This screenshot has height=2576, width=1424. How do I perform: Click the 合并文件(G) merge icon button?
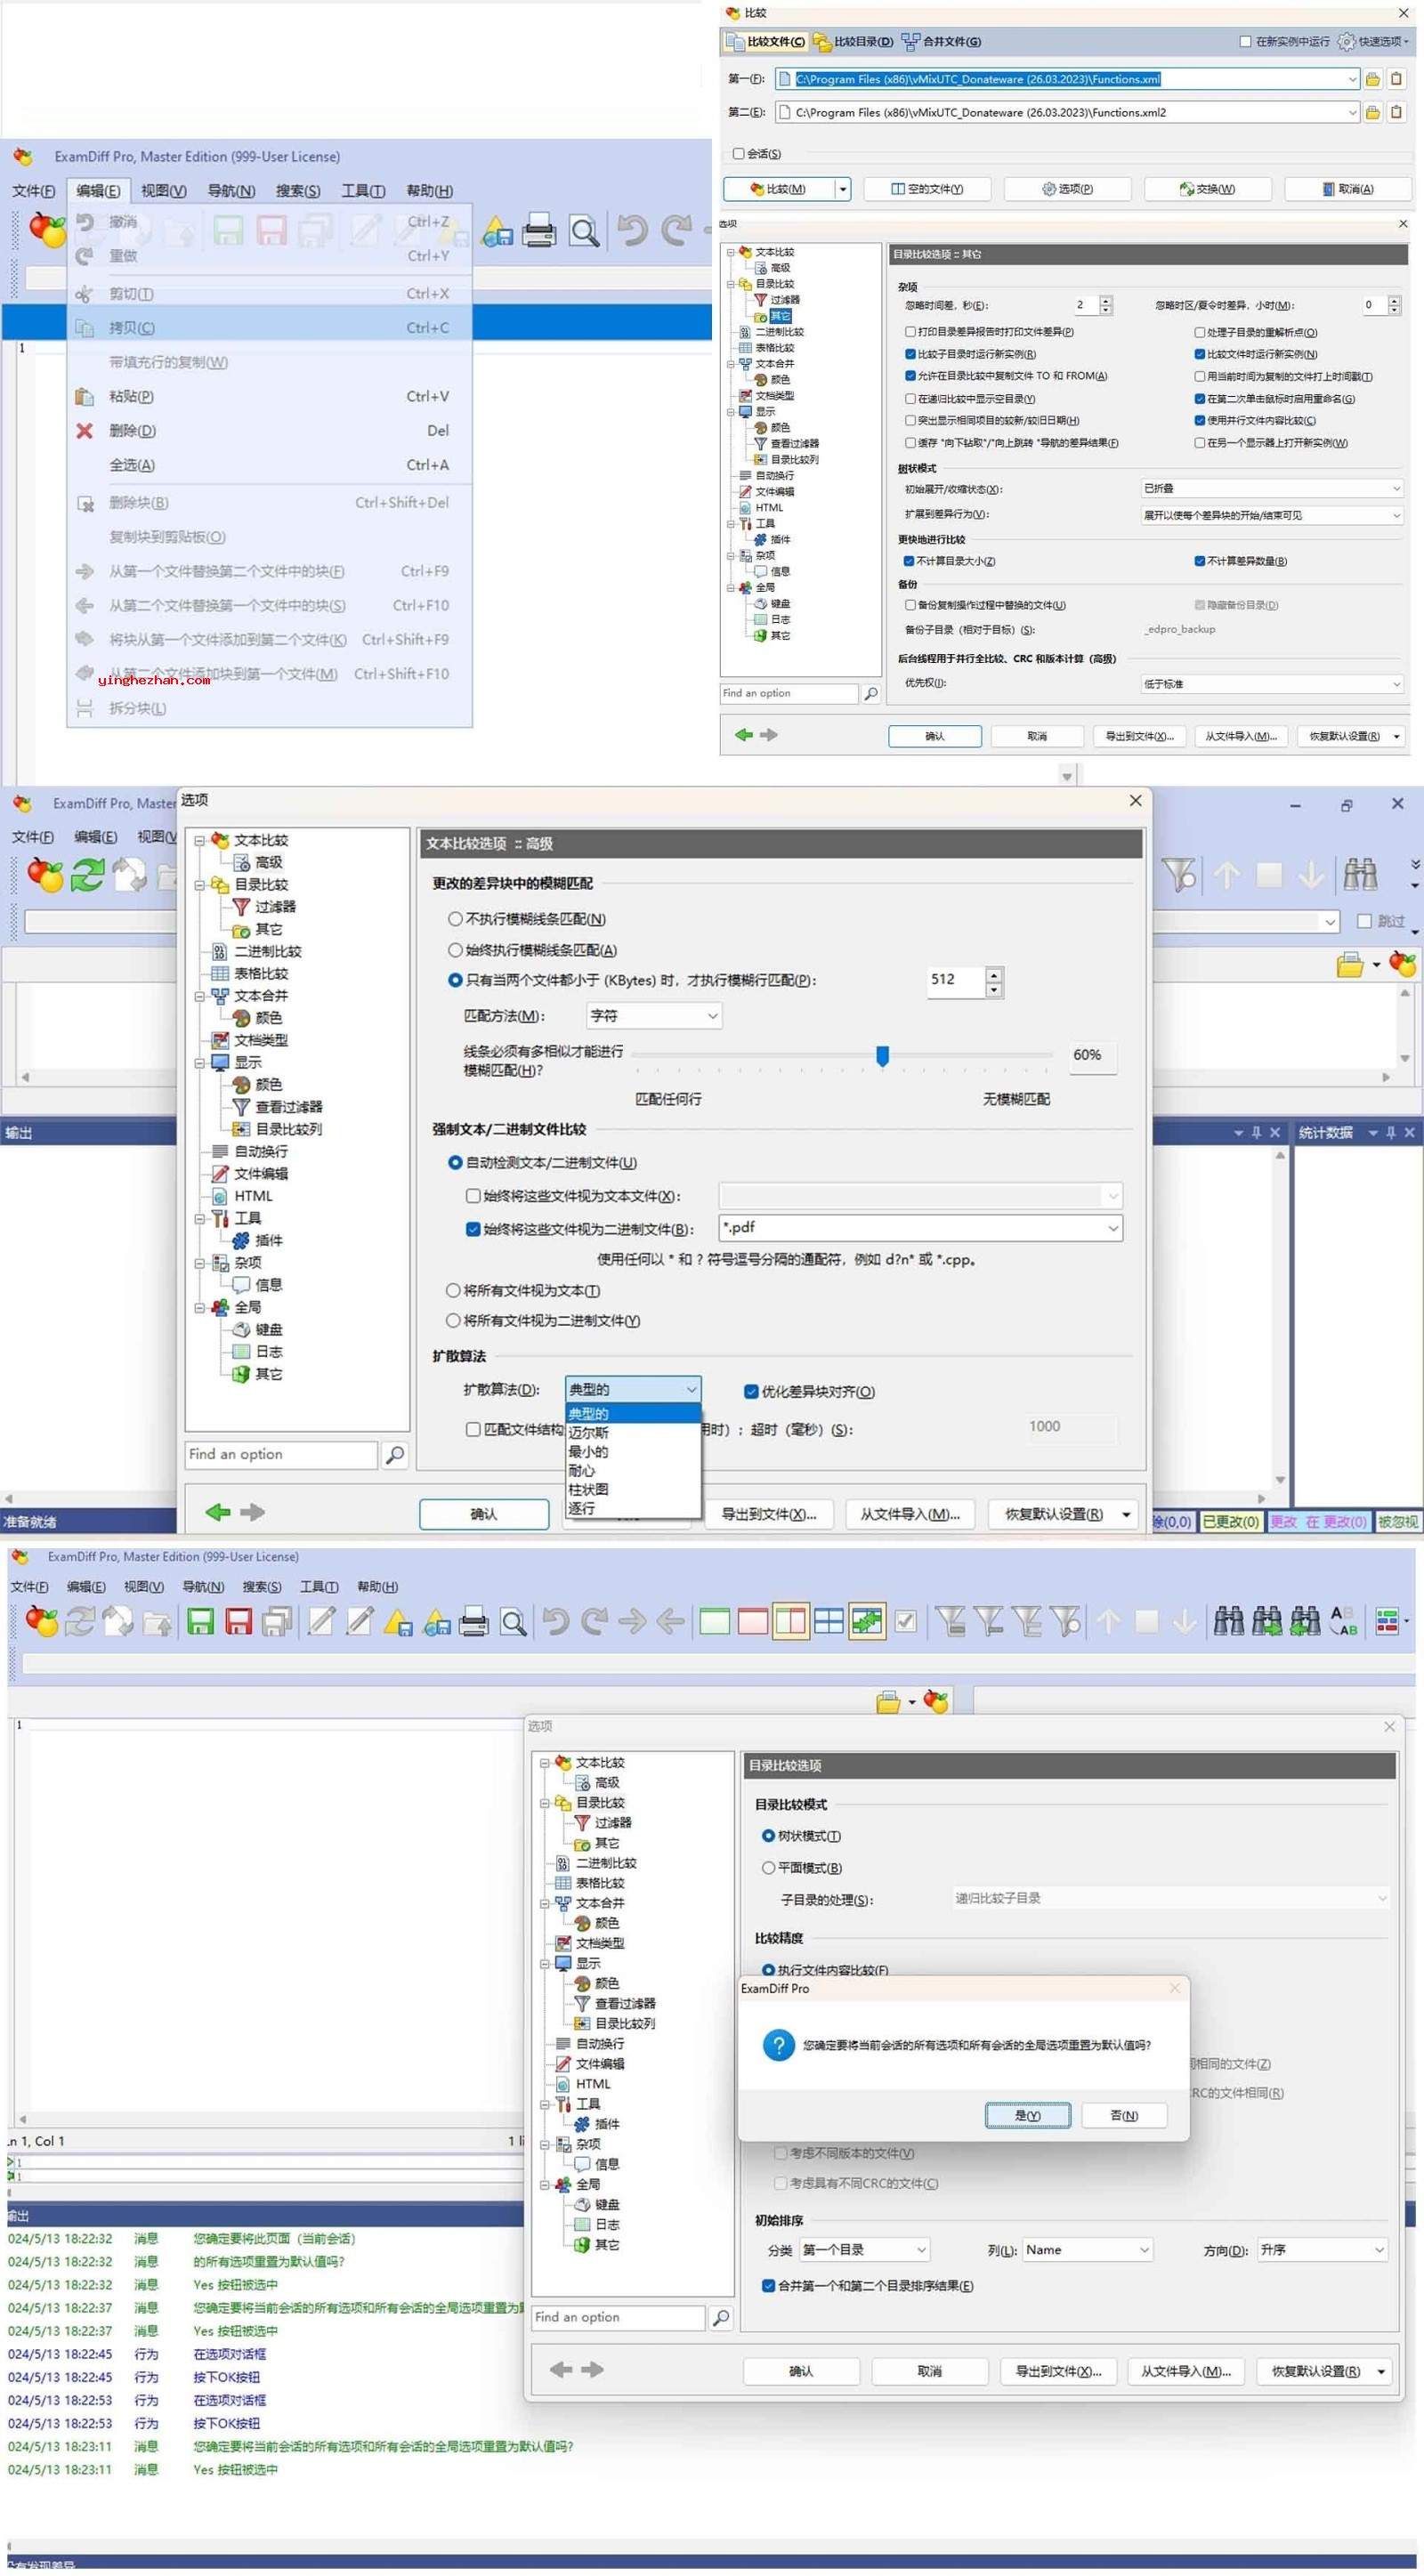[940, 42]
